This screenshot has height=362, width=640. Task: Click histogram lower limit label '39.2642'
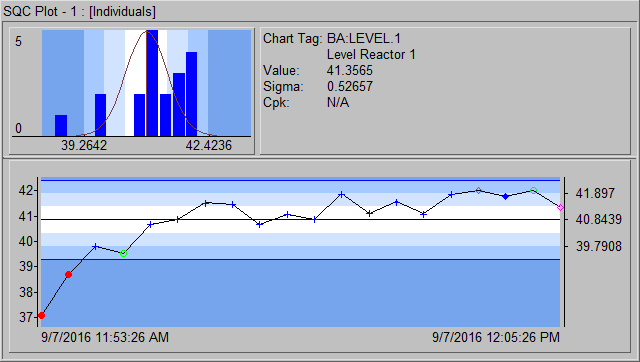click(84, 145)
